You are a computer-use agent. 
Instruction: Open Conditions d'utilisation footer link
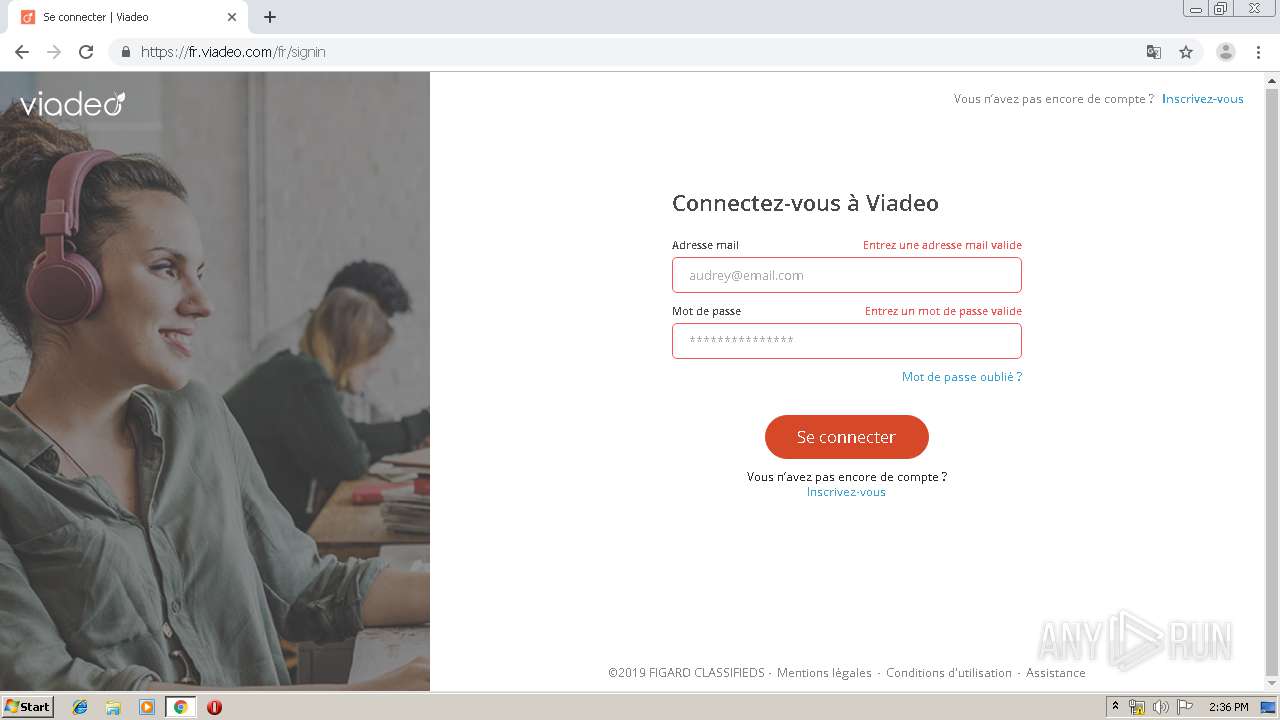coord(949,673)
